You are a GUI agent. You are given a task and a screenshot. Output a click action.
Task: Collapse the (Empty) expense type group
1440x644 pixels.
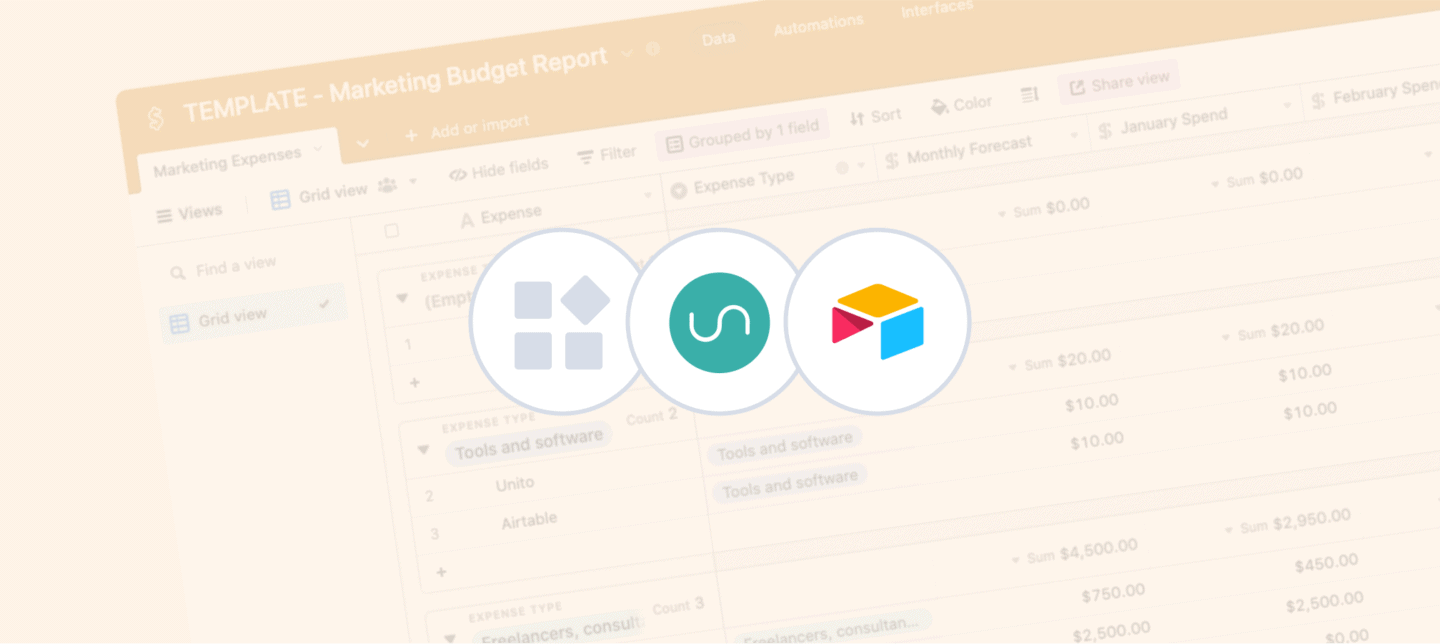402,298
